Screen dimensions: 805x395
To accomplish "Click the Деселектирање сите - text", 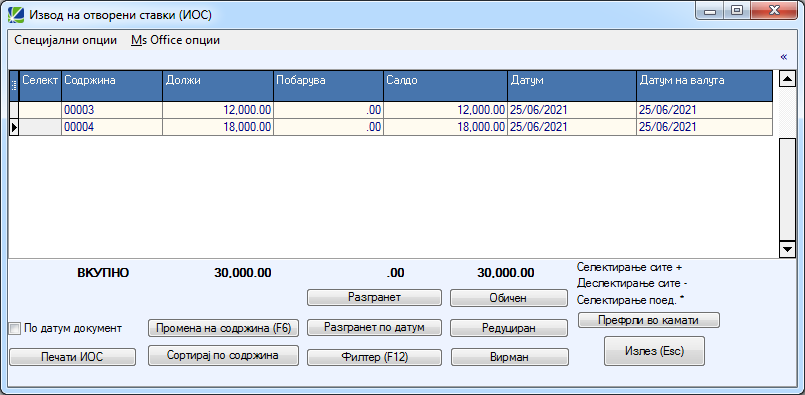I will point(632,283).
